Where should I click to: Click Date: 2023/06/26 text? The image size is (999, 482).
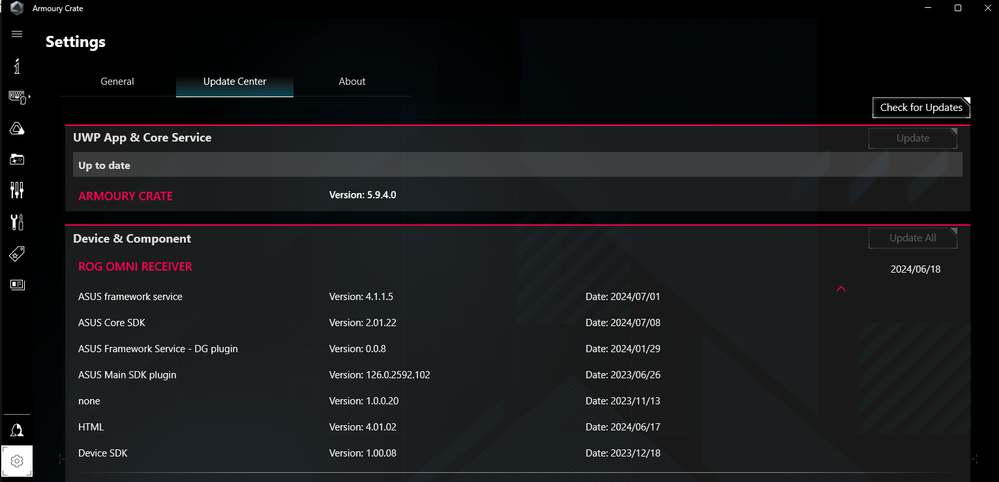click(623, 375)
